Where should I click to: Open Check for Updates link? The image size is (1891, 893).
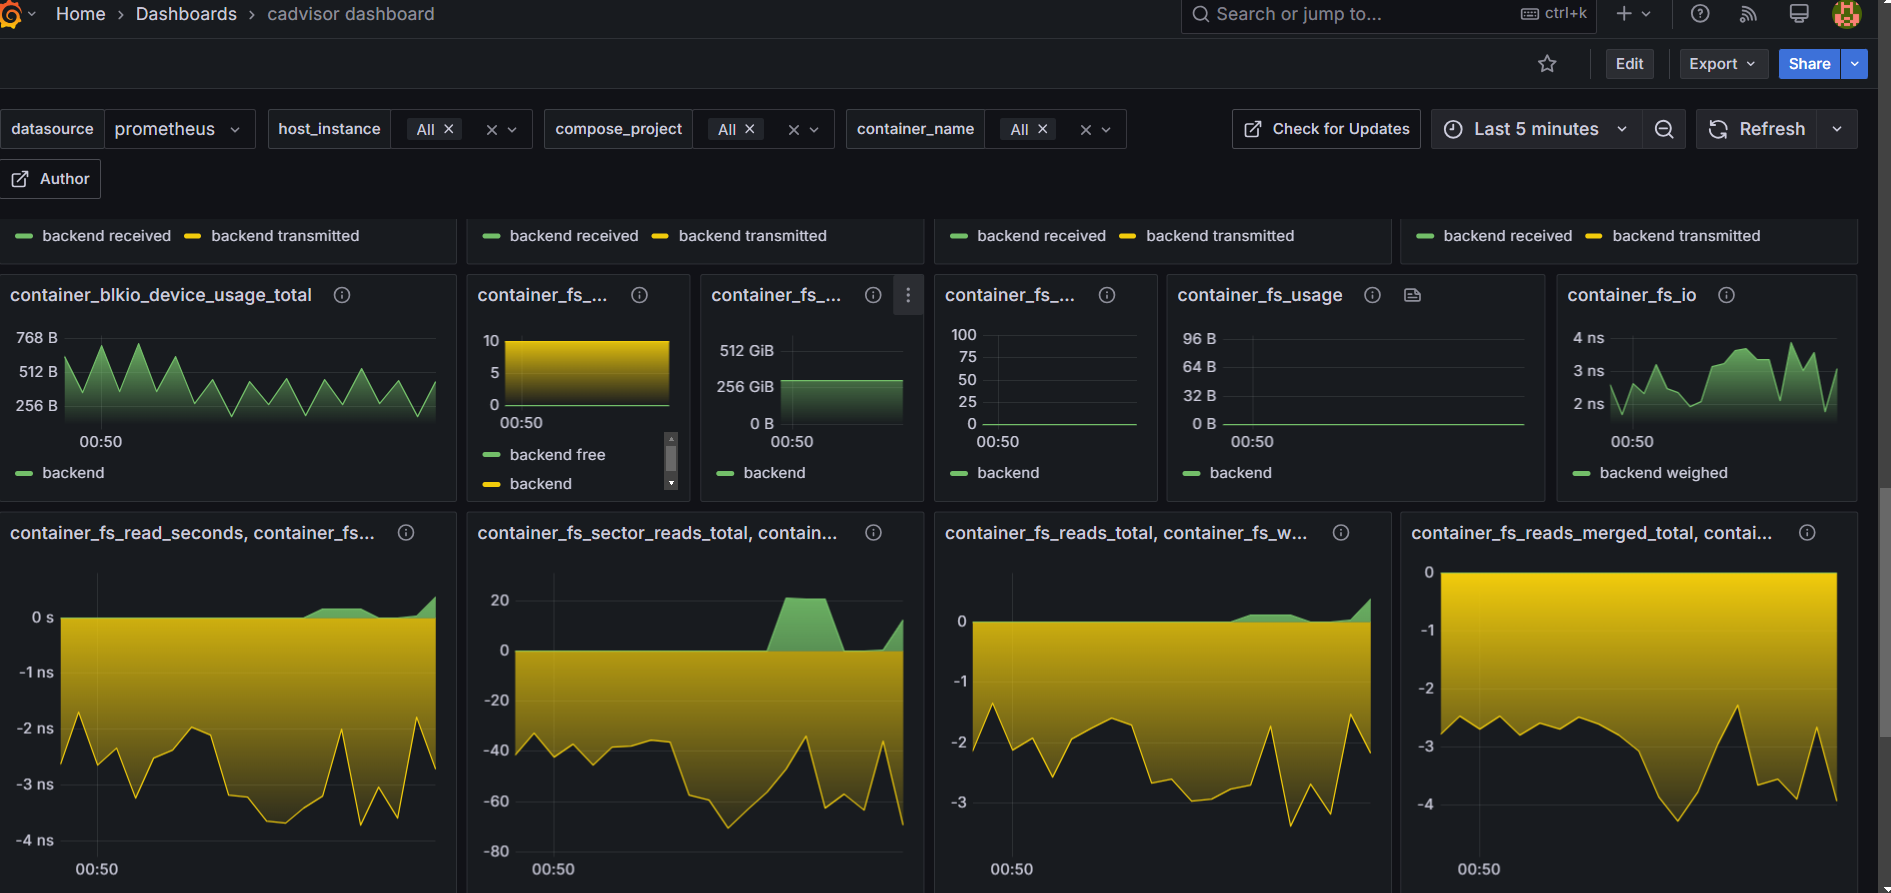1326,129
